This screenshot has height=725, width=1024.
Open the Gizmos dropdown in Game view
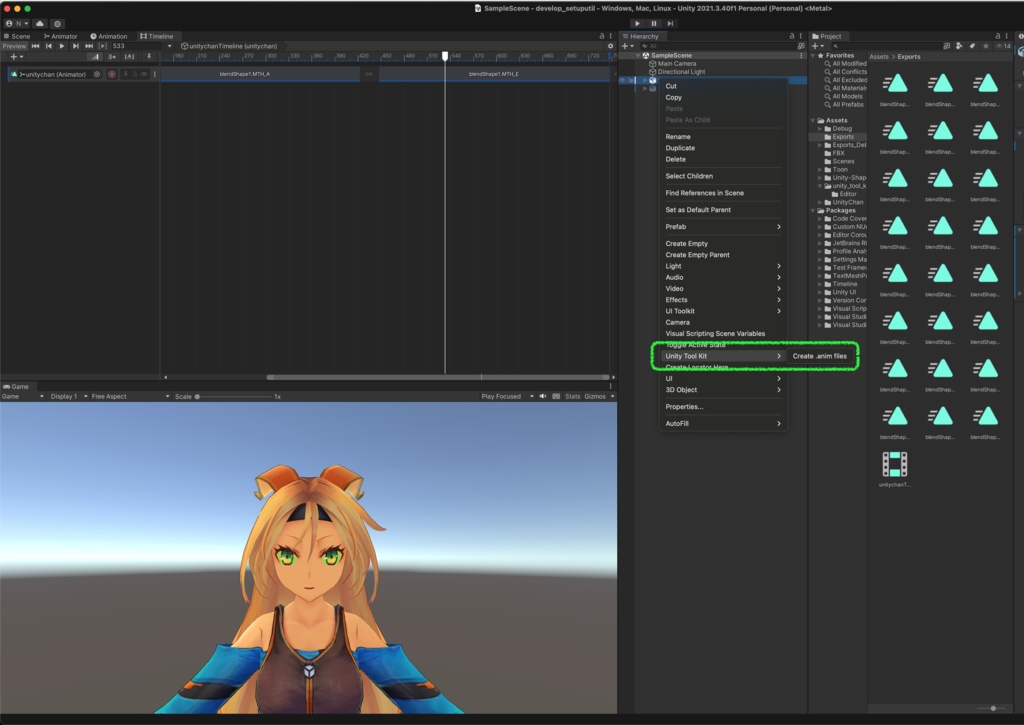click(x=598, y=395)
